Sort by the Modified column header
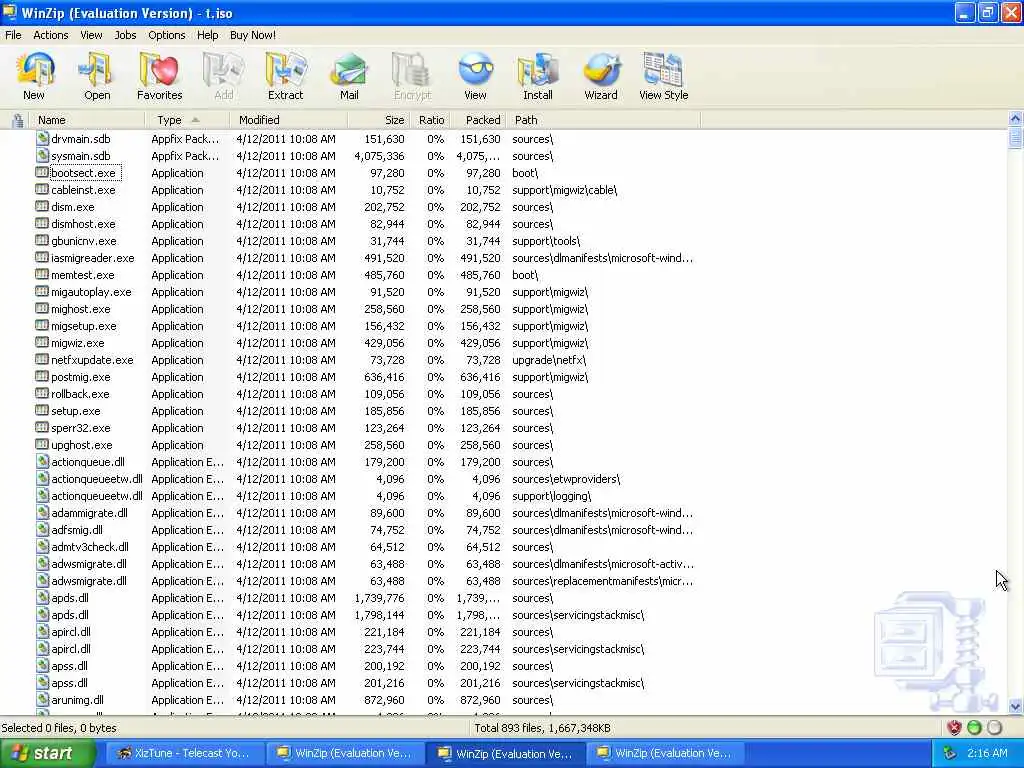 [x=288, y=120]
